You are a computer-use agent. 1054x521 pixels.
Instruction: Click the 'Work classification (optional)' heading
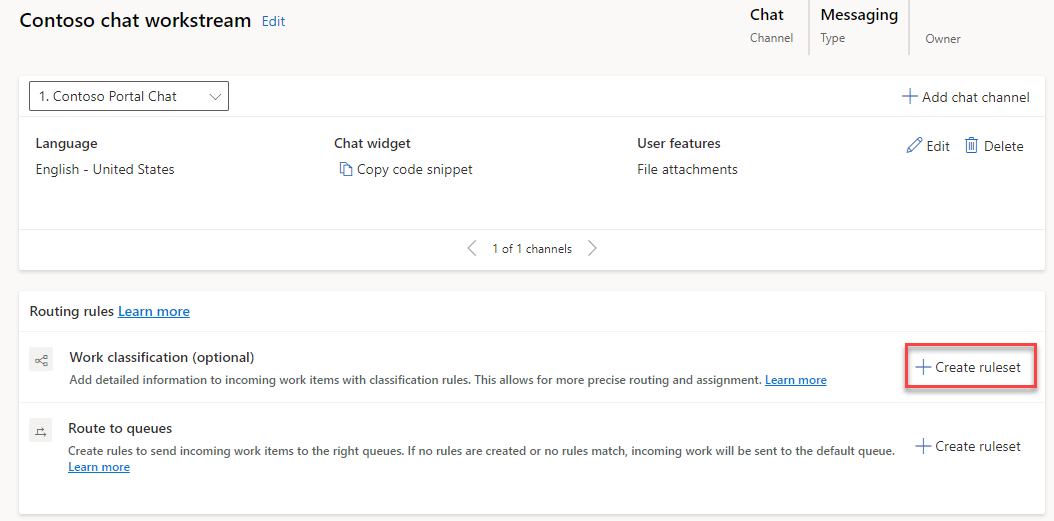pyautogui.click(x=162, y=357)
